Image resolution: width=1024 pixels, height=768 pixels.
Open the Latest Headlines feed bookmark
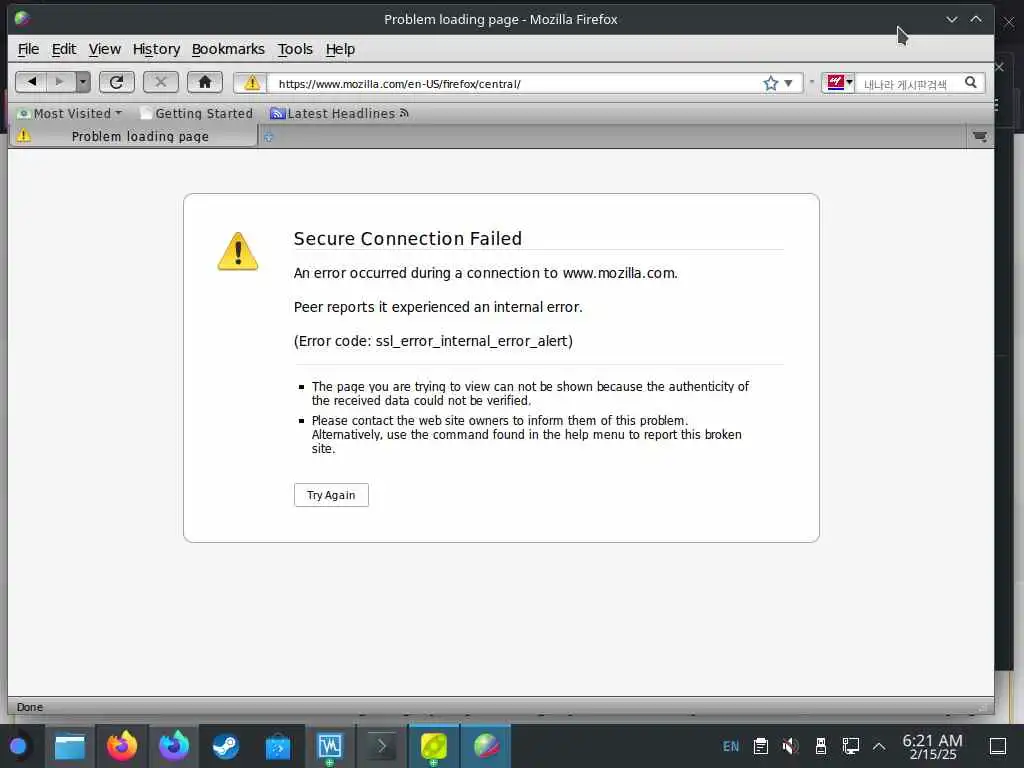[x=340, y=114]
